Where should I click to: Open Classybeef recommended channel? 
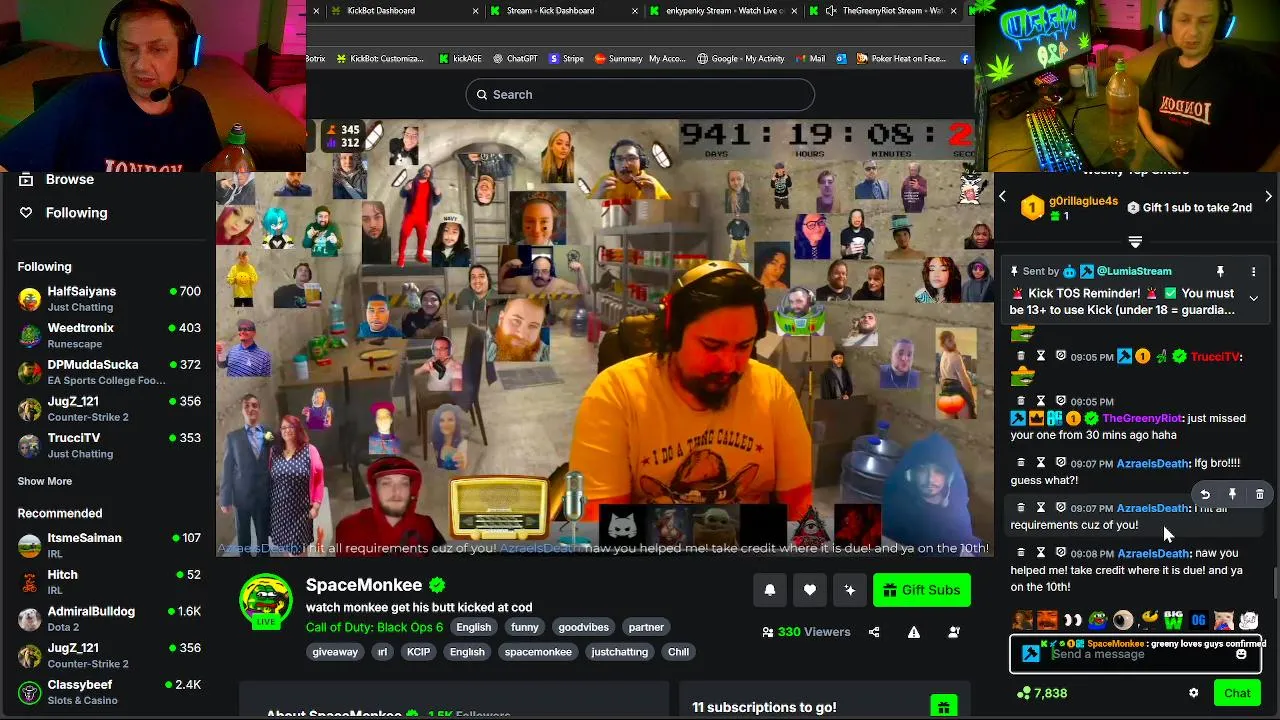point(108,692)
